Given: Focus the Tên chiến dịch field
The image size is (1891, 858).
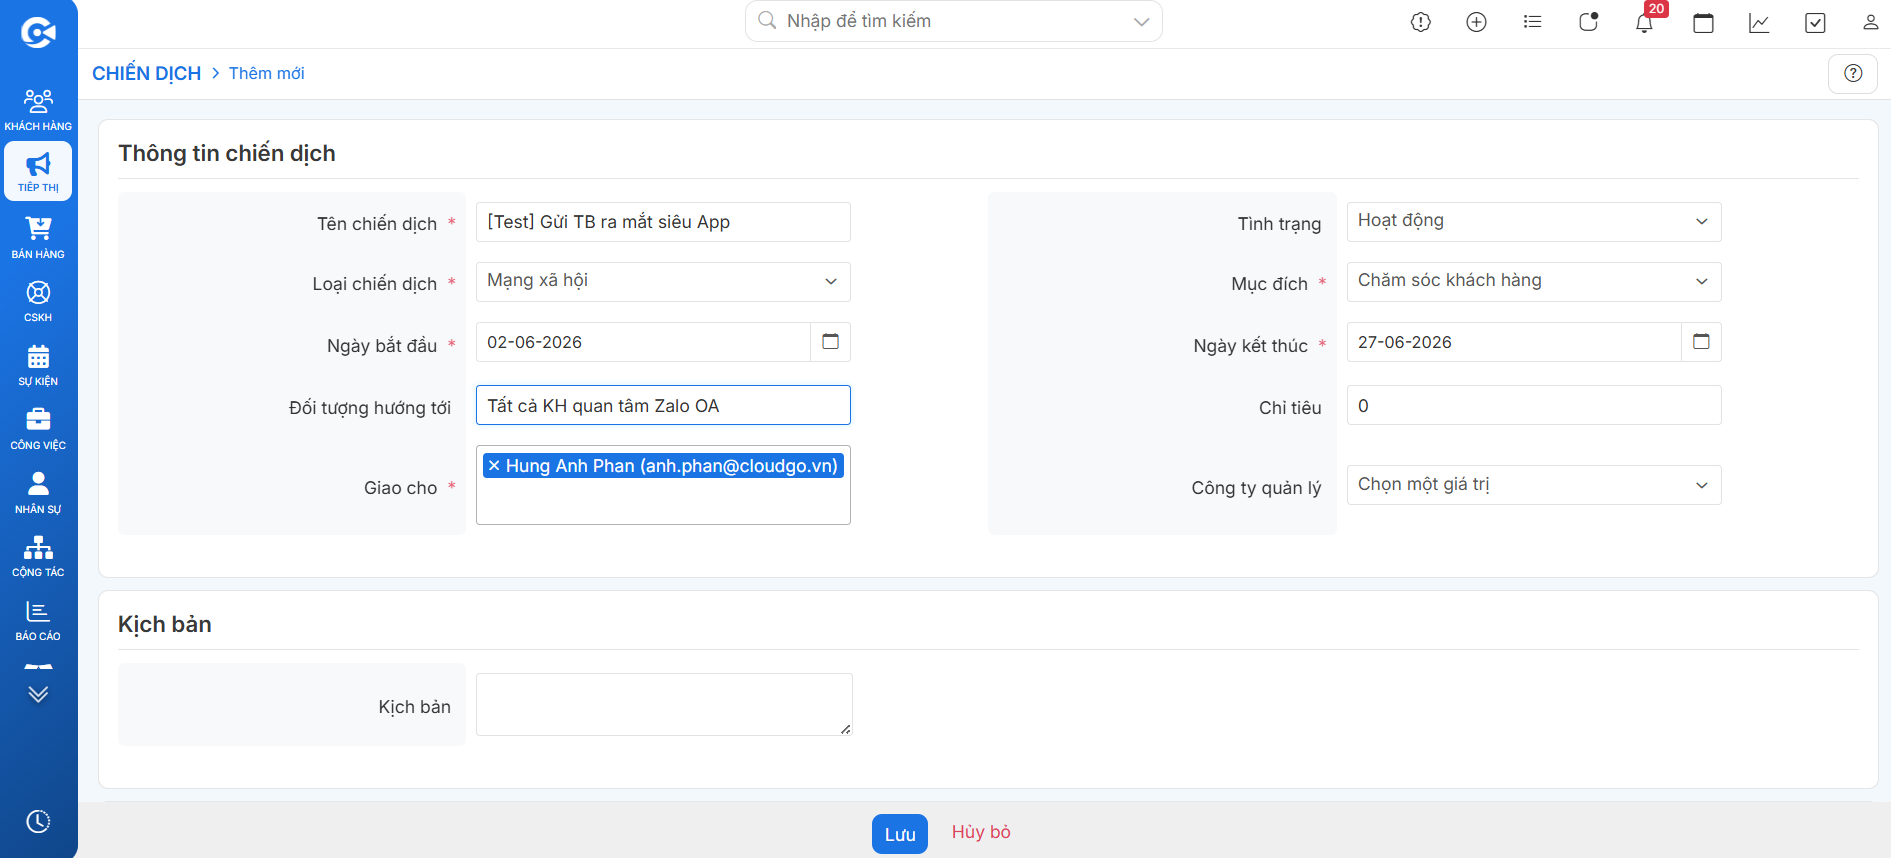Looking at the screenshot, I should point(663,222).
